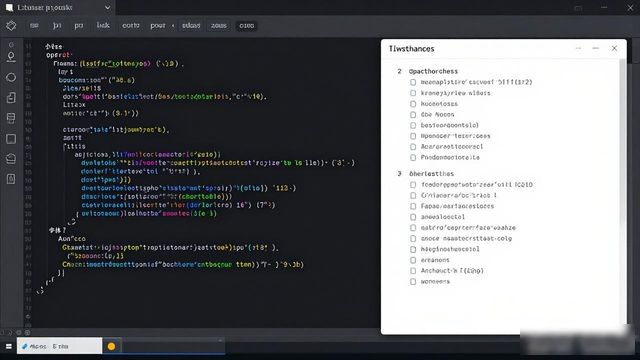
Task: Tick the checkbox ending in "-colg"
Action: (413, 238)
